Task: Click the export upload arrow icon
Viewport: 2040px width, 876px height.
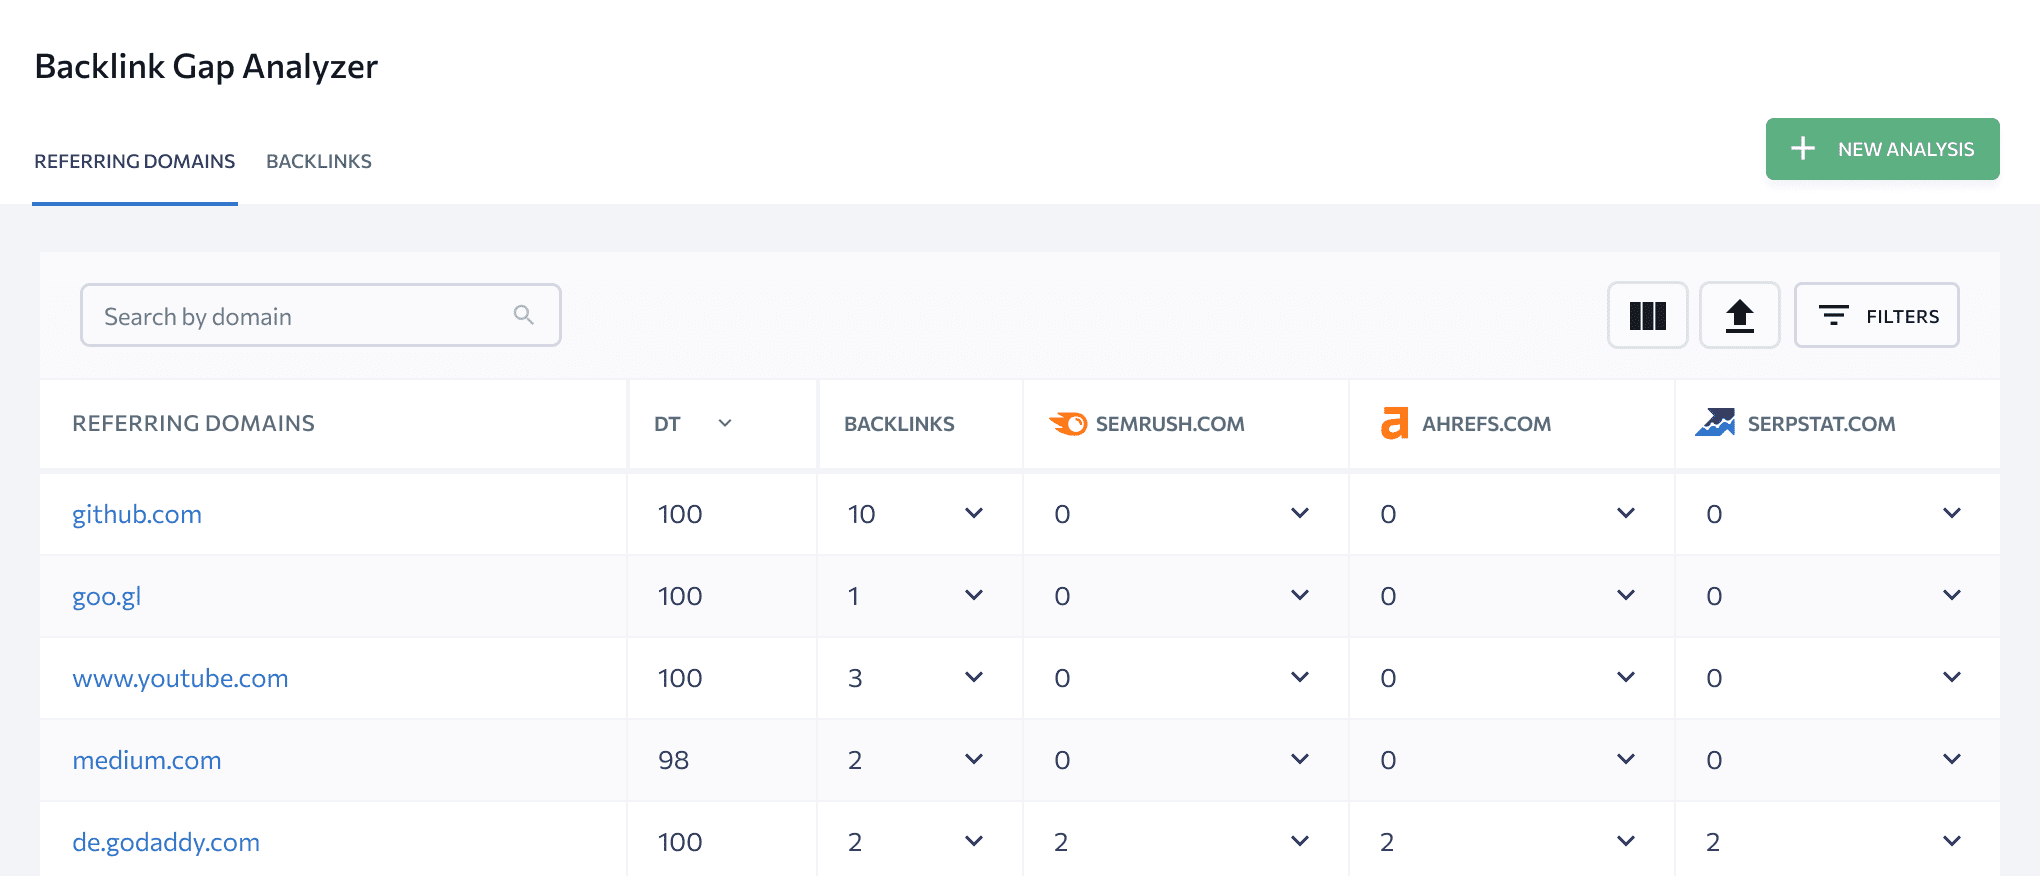Action: click(1740, 316)
